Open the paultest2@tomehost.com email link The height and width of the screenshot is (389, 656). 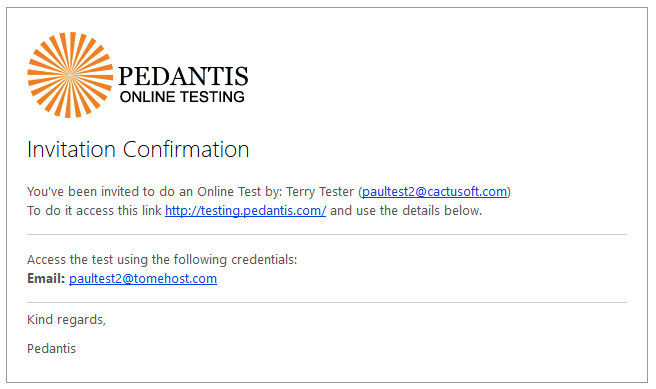[143, 279]
